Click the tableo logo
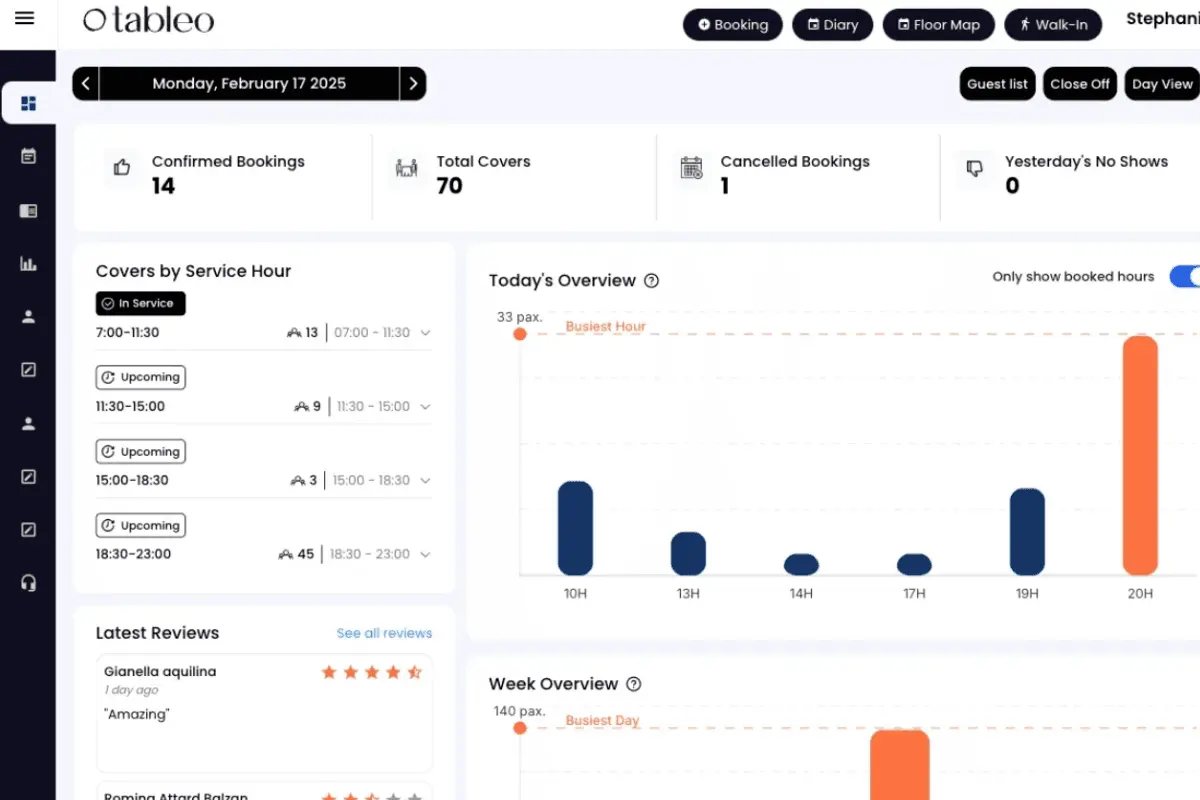The width and height of the screenshot is (1200, 800). [x=148, y=19]
